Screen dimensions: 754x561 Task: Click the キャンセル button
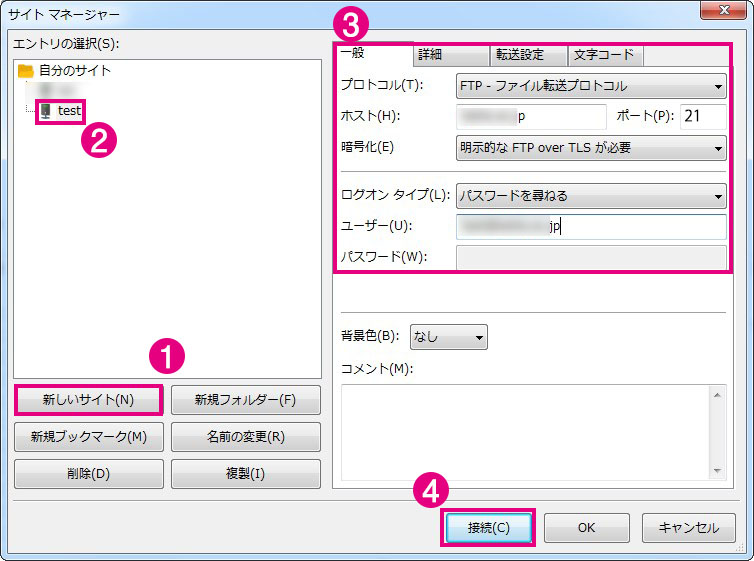coord(688,528)
